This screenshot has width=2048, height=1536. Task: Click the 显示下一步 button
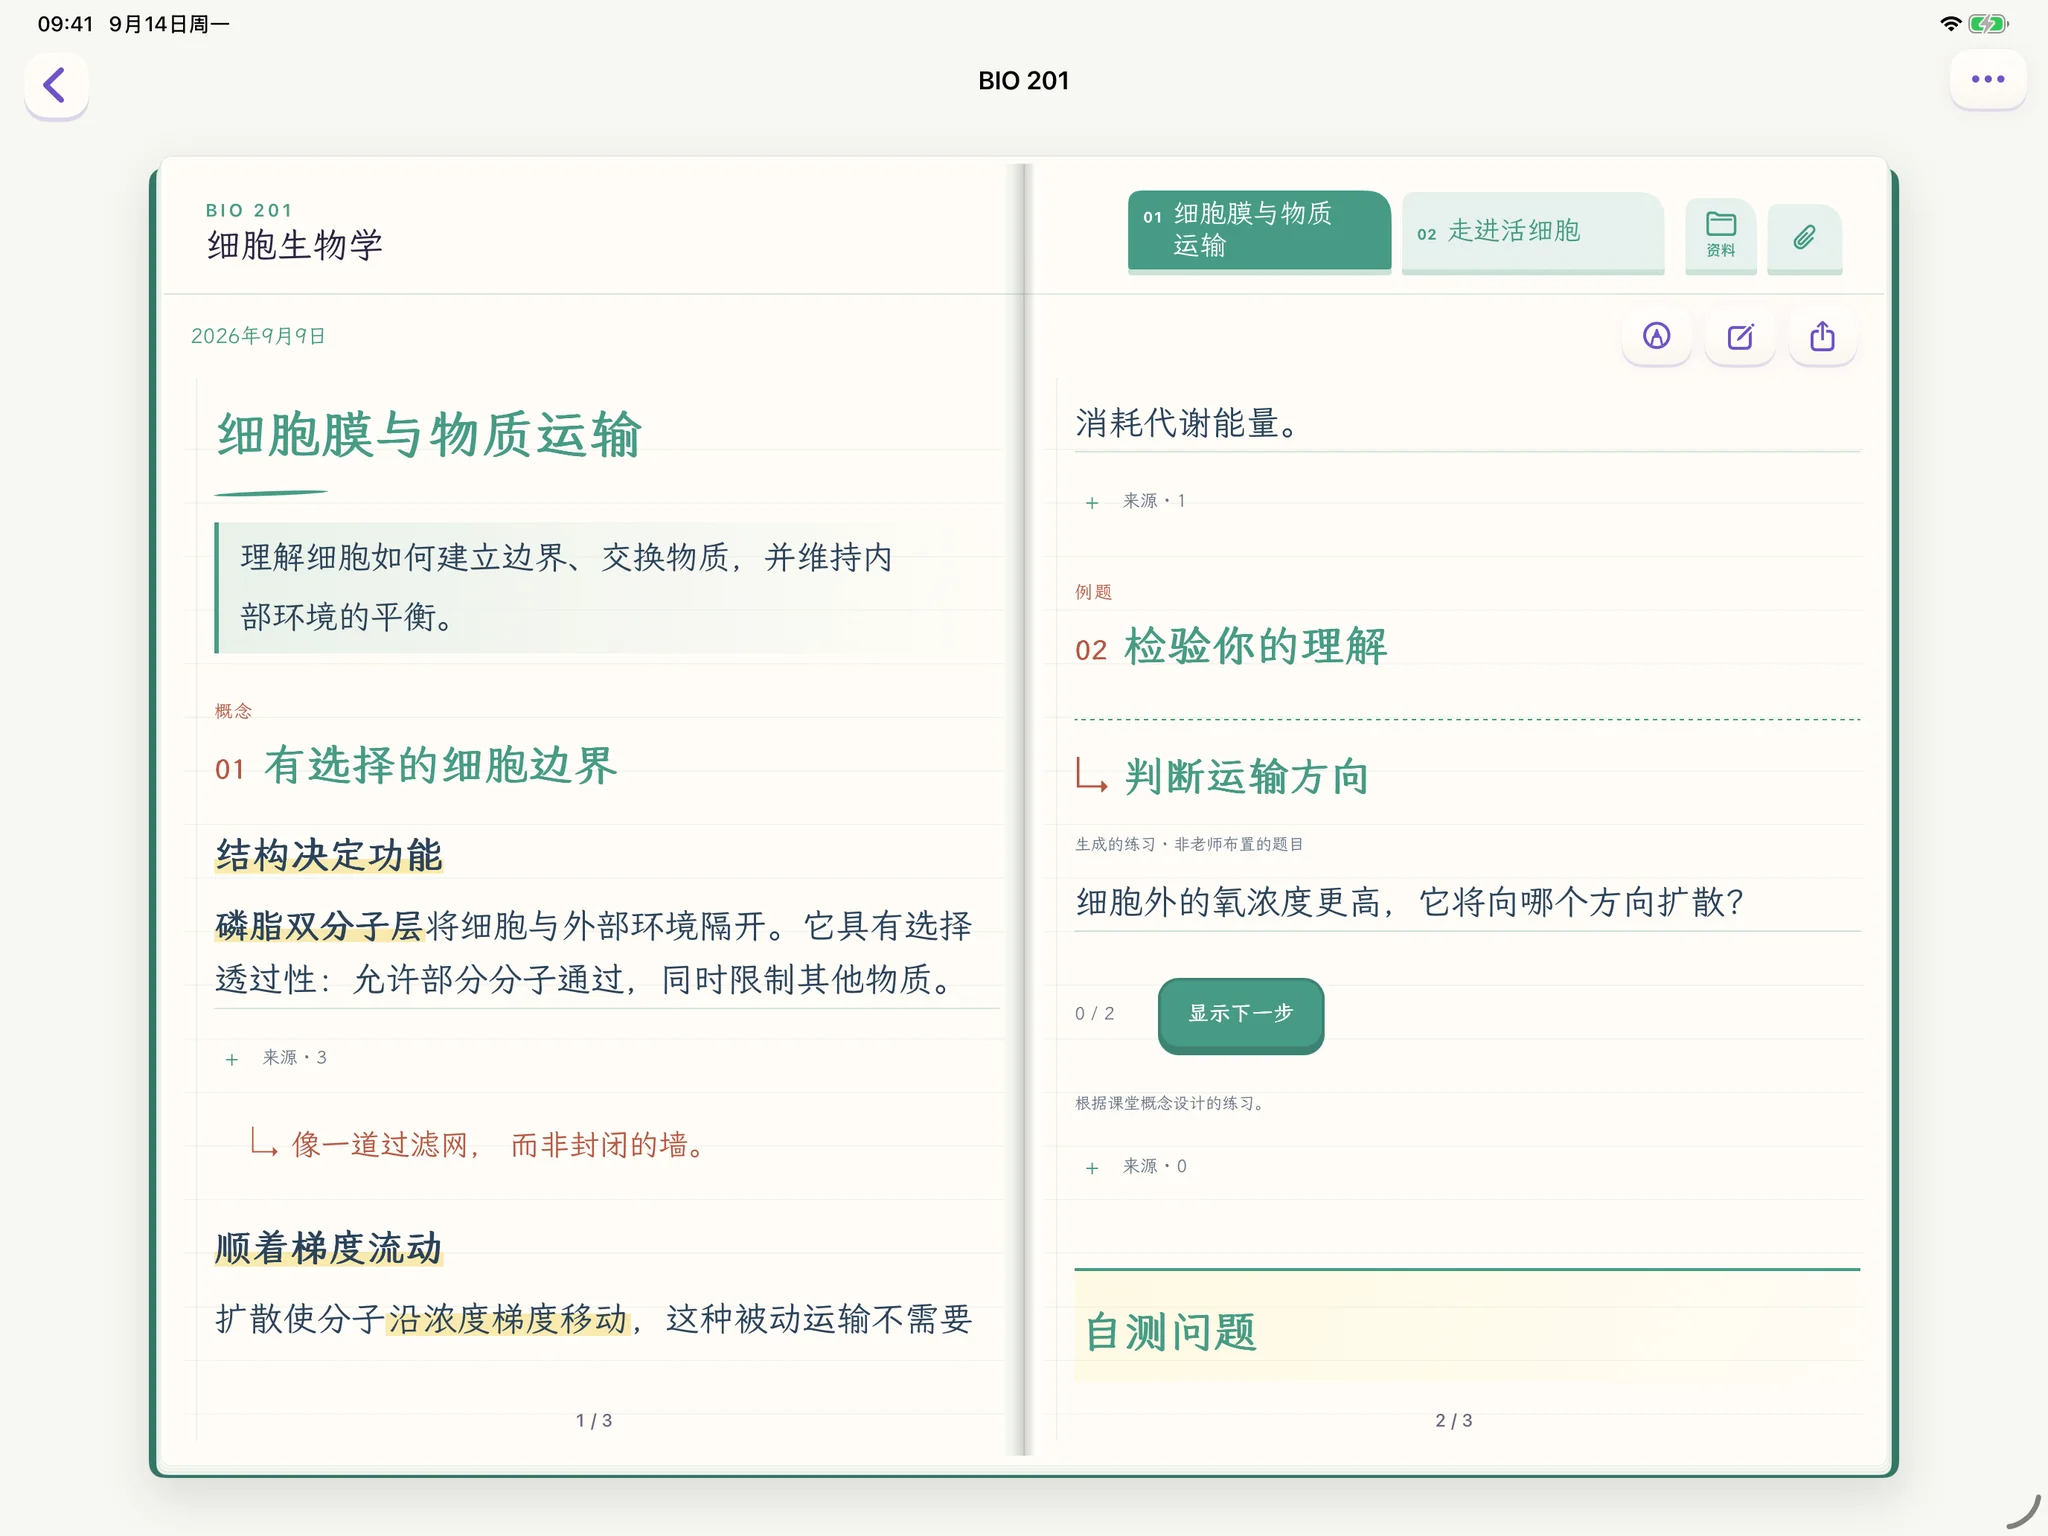pyautogui.click(x=1240, y=1014)
